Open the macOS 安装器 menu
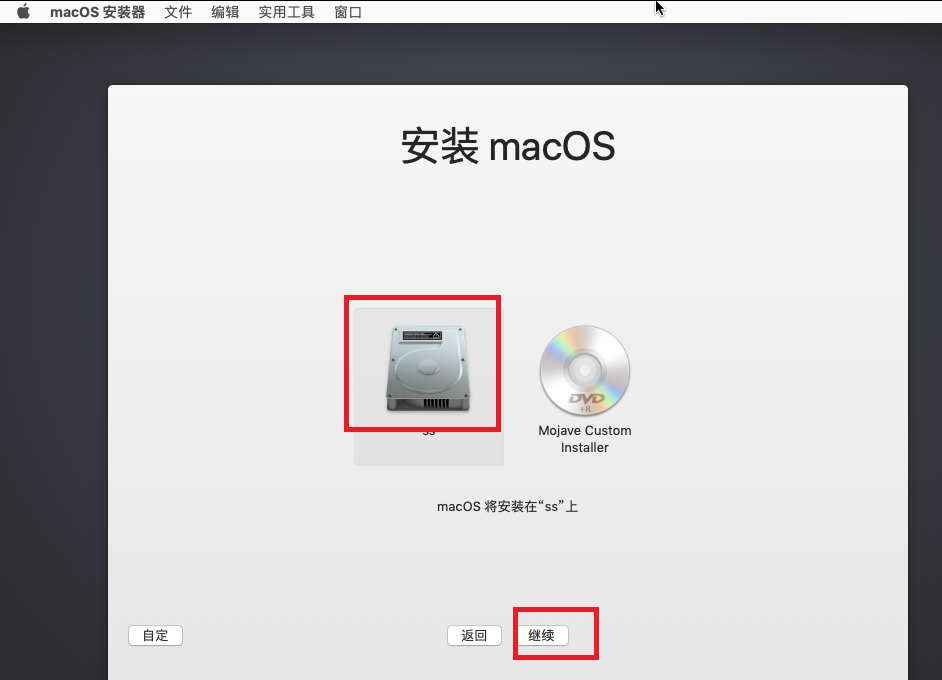The height and width of the screenshot is (680, 942). 97,12
